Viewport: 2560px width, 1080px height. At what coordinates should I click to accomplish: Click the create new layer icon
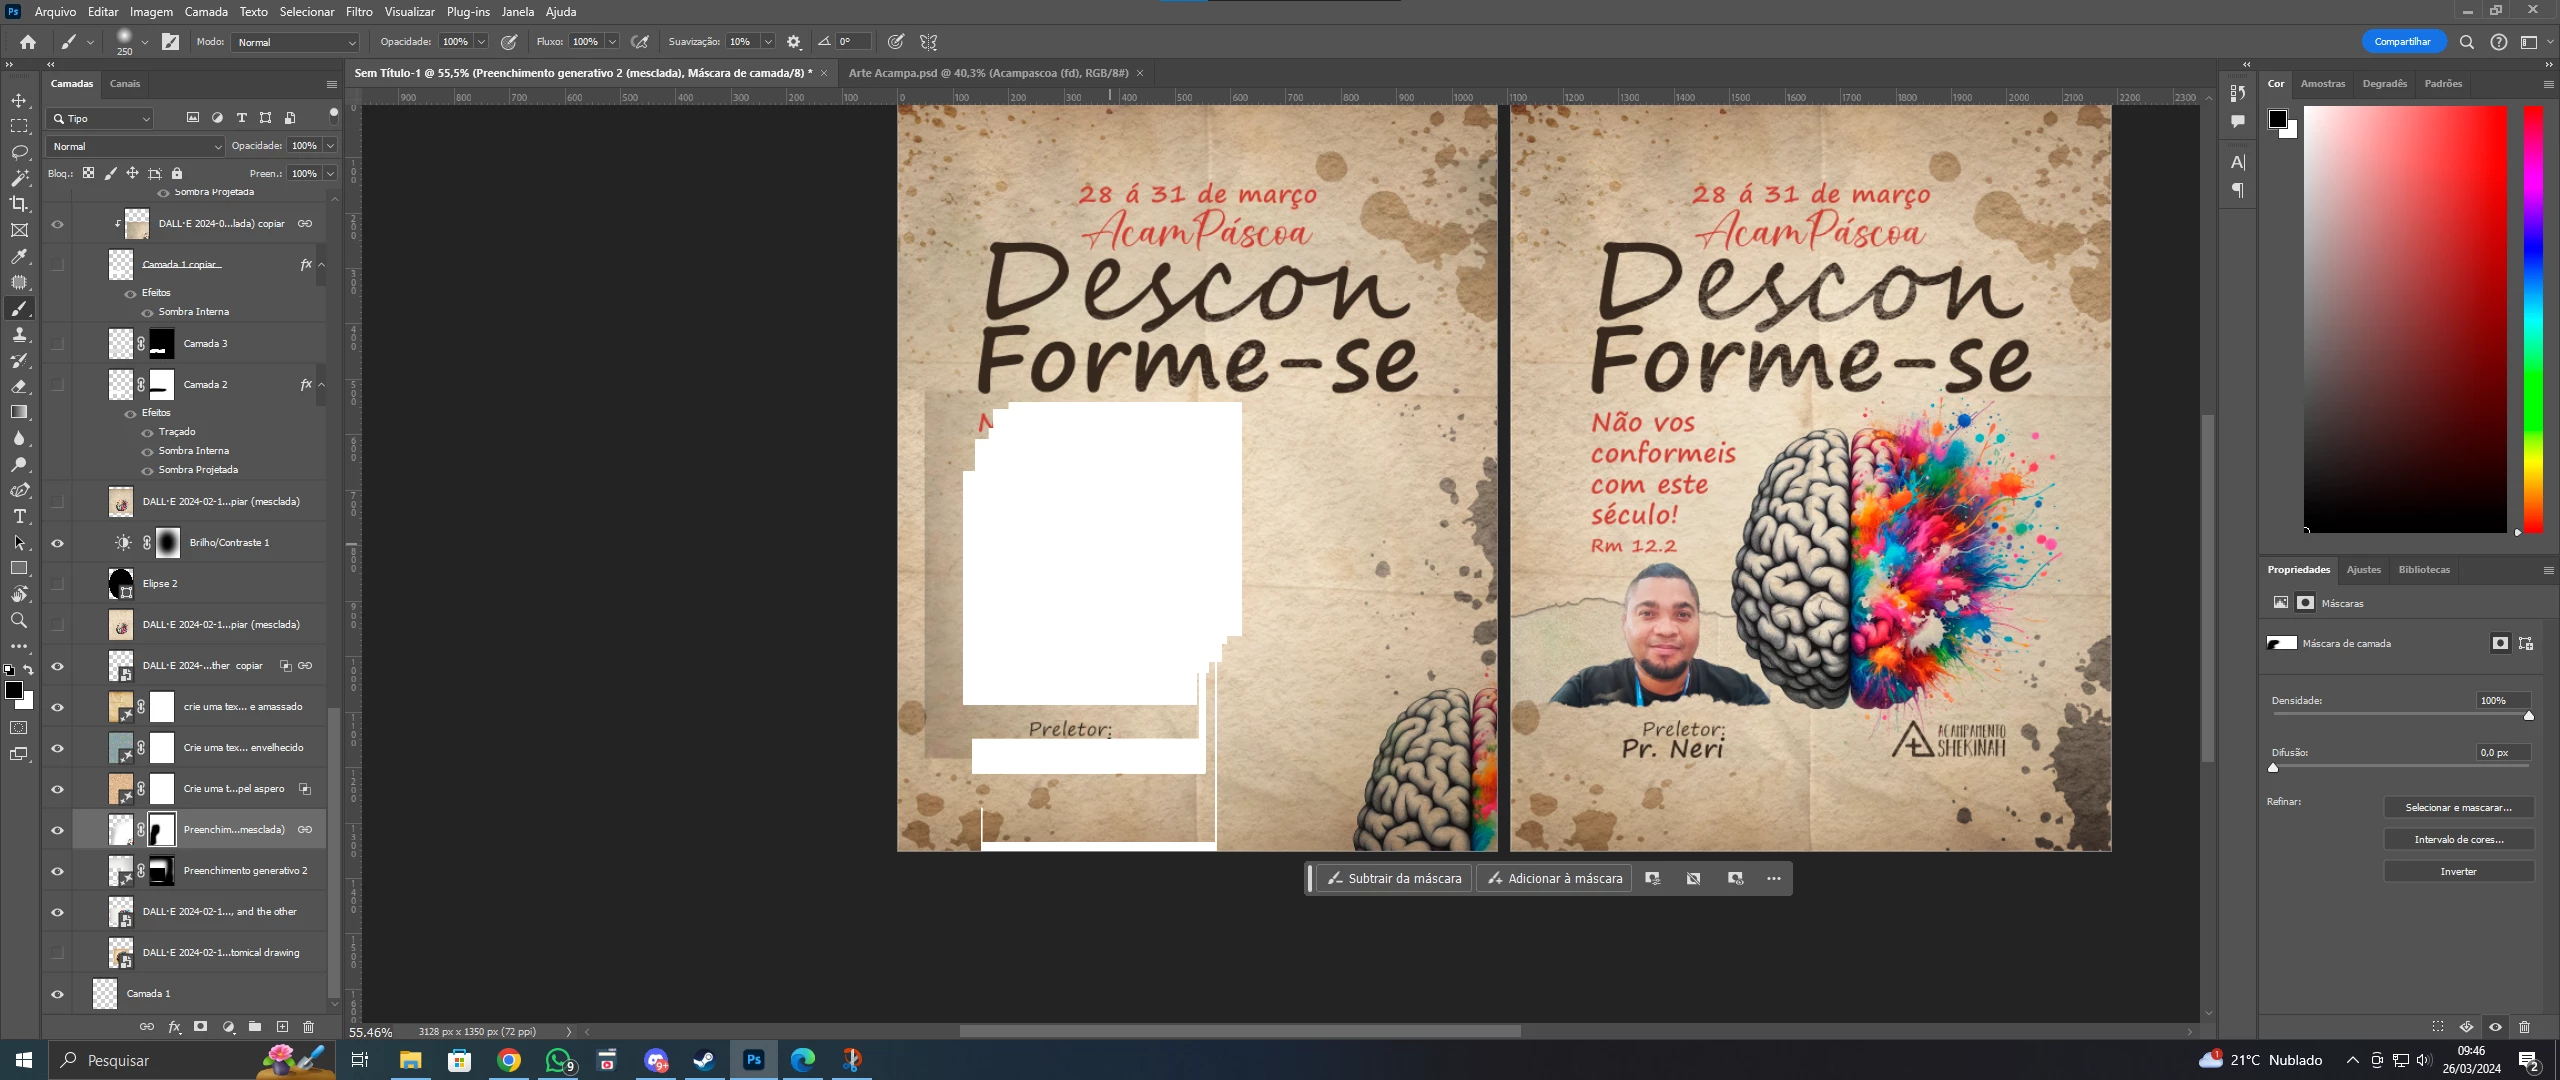pos(282,1027)
